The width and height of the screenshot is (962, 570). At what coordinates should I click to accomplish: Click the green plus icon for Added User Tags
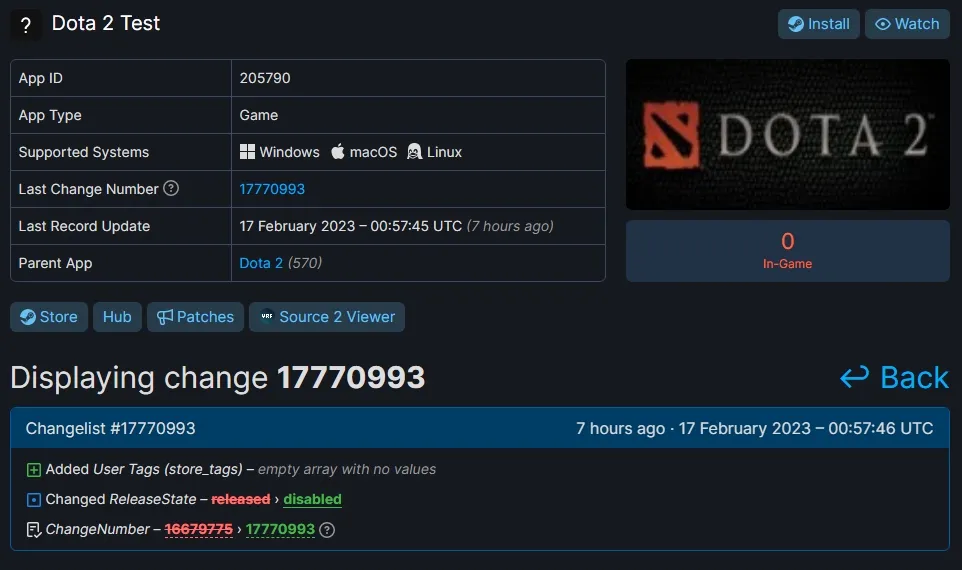click(34, 470)
